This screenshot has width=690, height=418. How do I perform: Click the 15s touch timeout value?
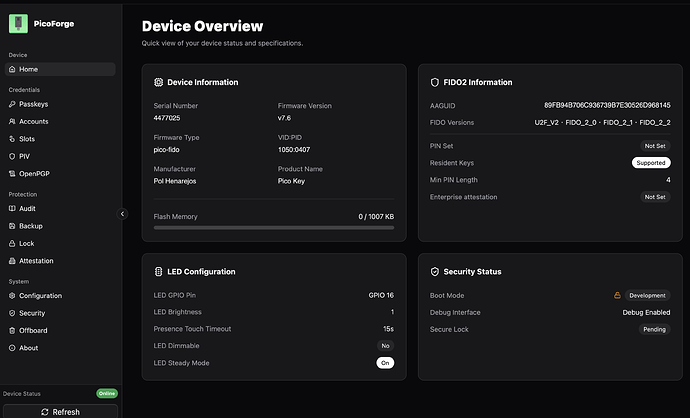388,329
